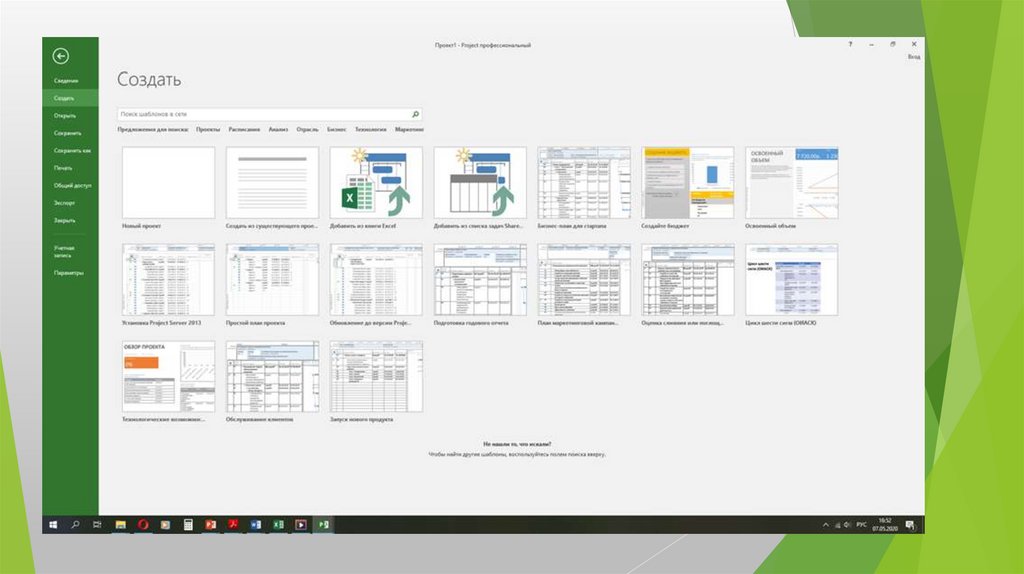Image resolution: width=1024 pixels, height=574 pixels.
Task: Open Экспорт in the sidebar
Action: 64,203
